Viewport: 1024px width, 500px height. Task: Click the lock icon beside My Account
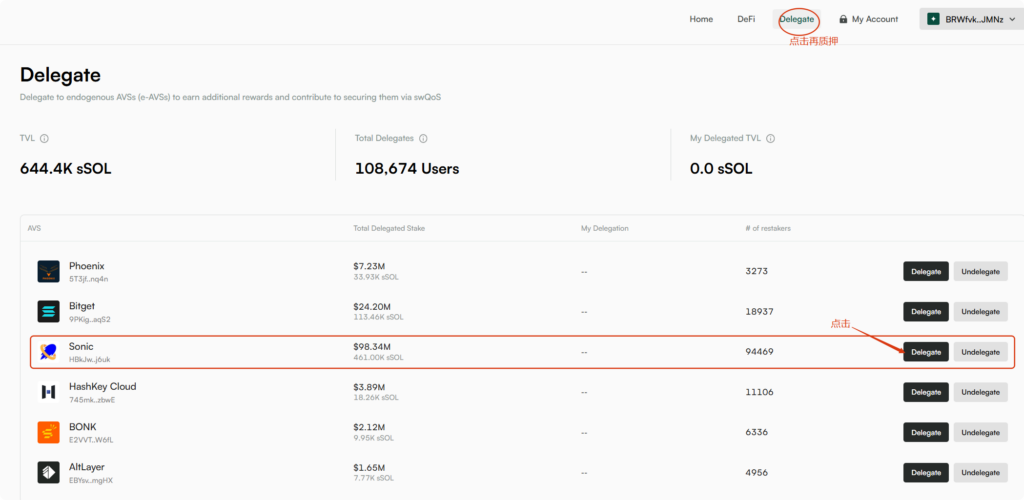coord(843,19)
